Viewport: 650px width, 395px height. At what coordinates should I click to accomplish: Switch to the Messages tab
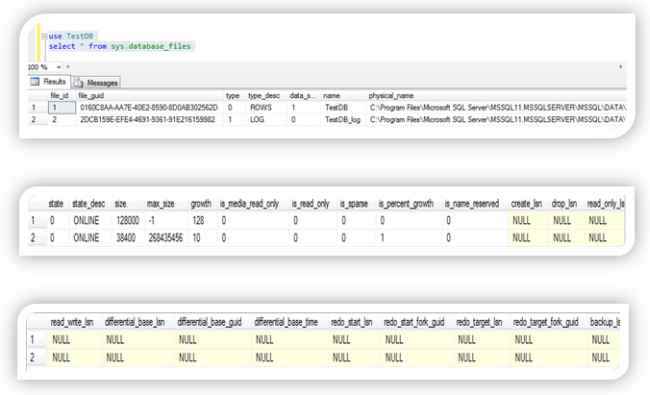(x=97, y=83)
